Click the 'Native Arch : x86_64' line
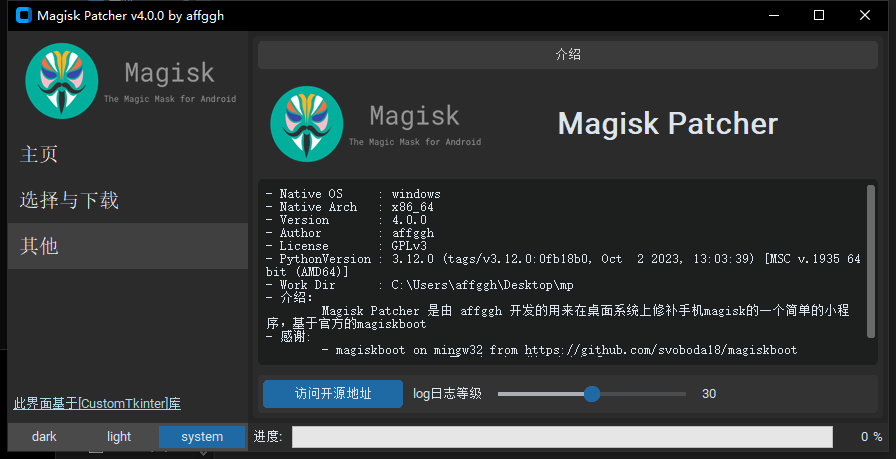This screenshot has height=459, width=896. [350, 207]
